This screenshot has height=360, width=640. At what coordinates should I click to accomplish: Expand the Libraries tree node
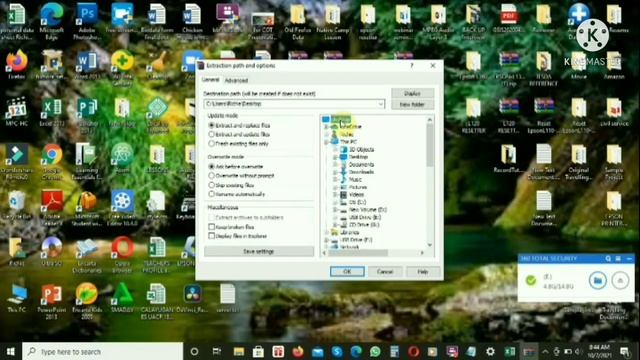pos(326,232)
